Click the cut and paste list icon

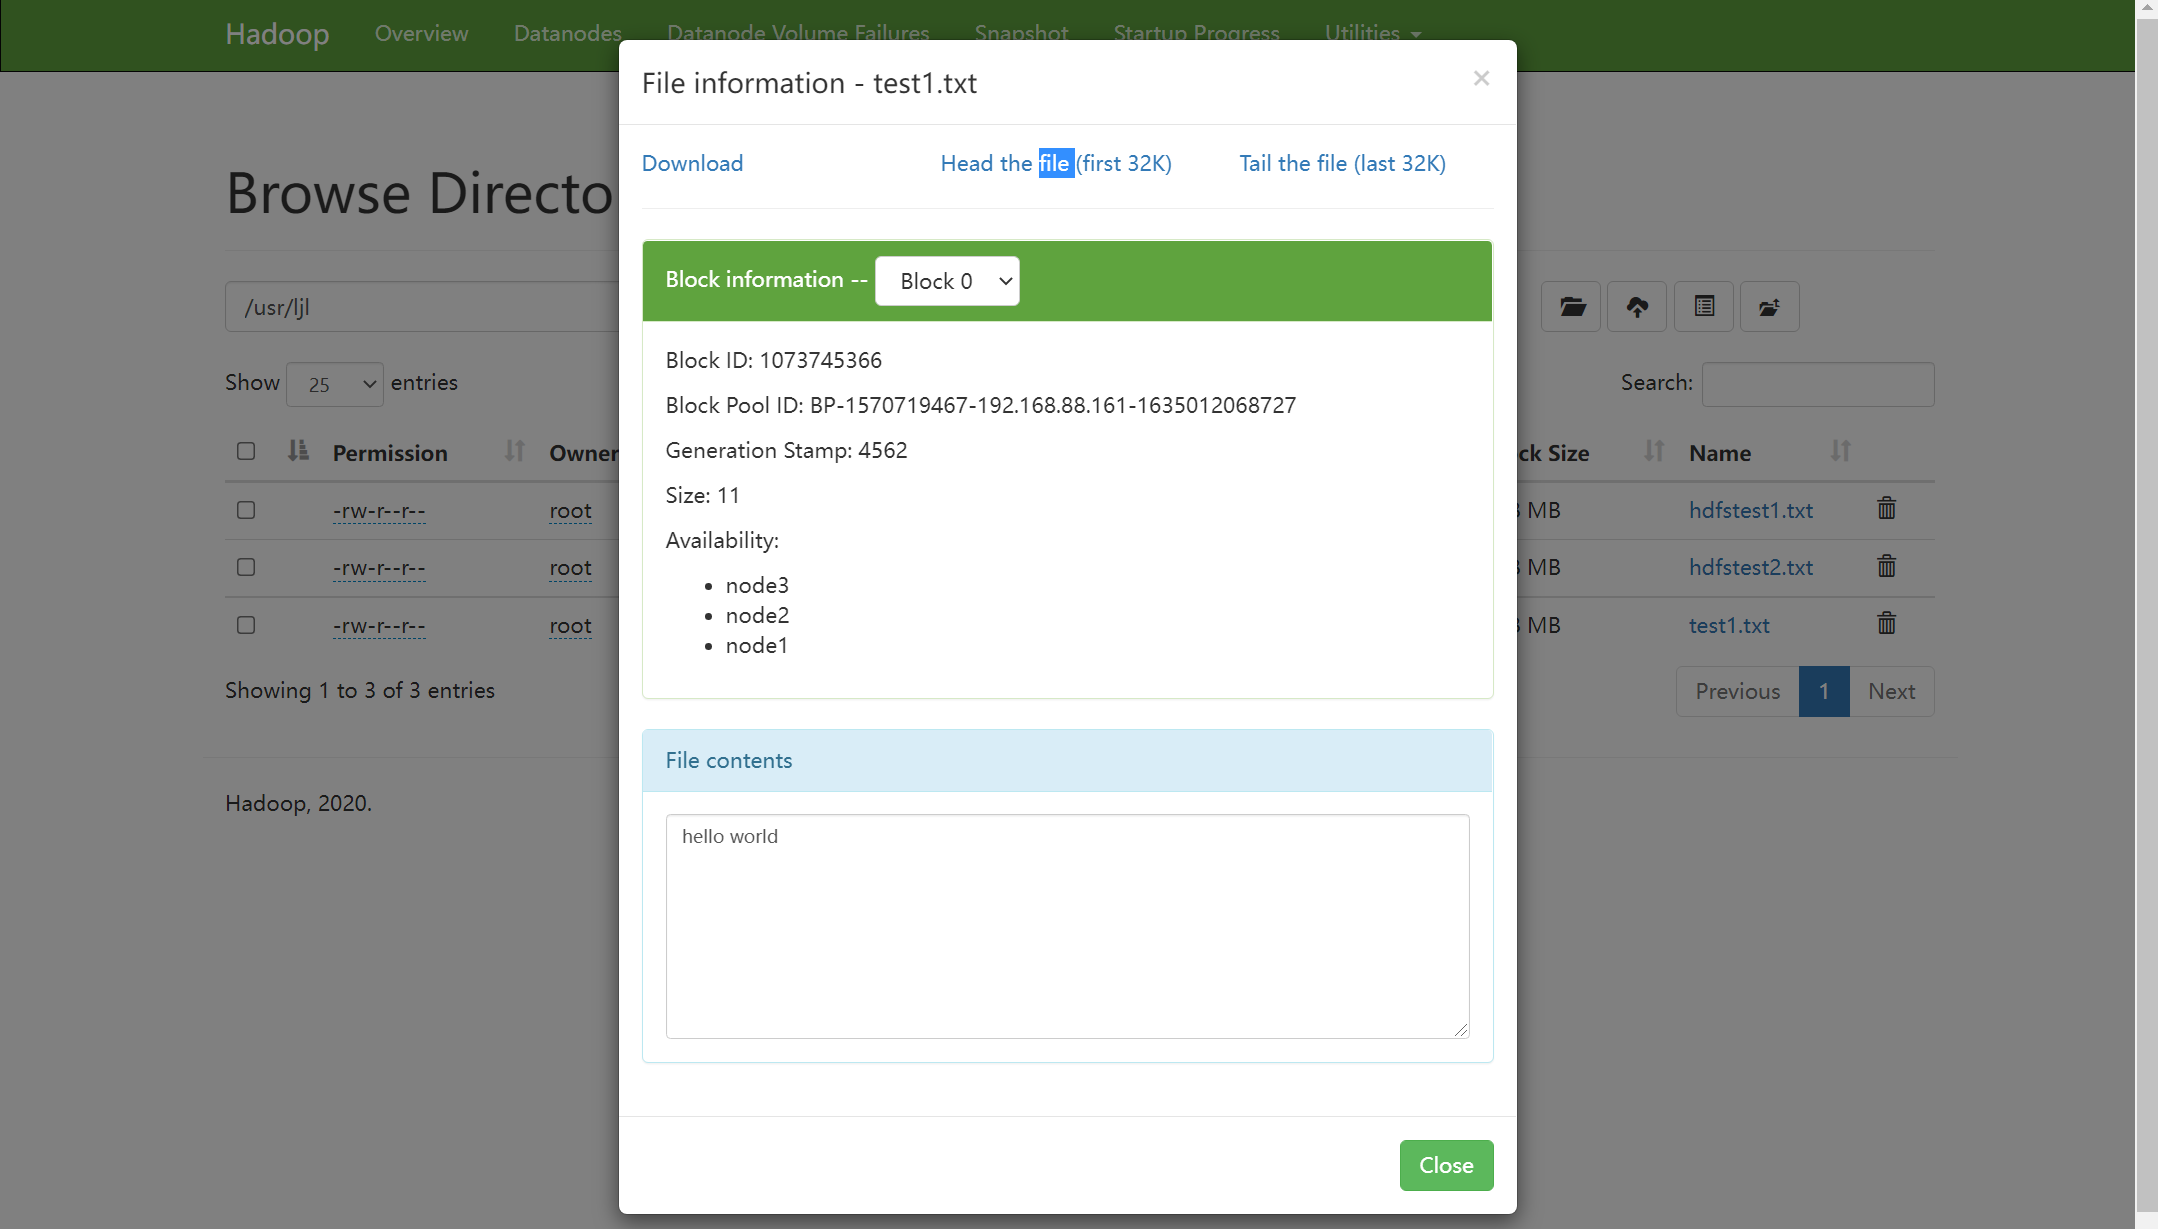pyautogui.click(x=1704, y=307)
